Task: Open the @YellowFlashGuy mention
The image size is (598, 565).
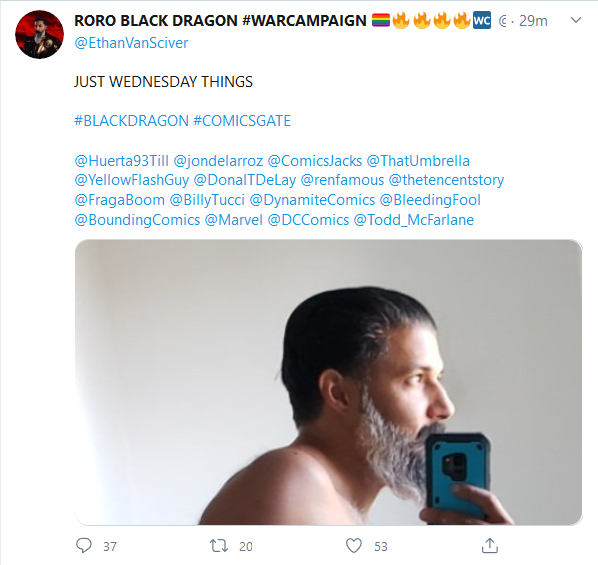Action: tap(132, 180)
